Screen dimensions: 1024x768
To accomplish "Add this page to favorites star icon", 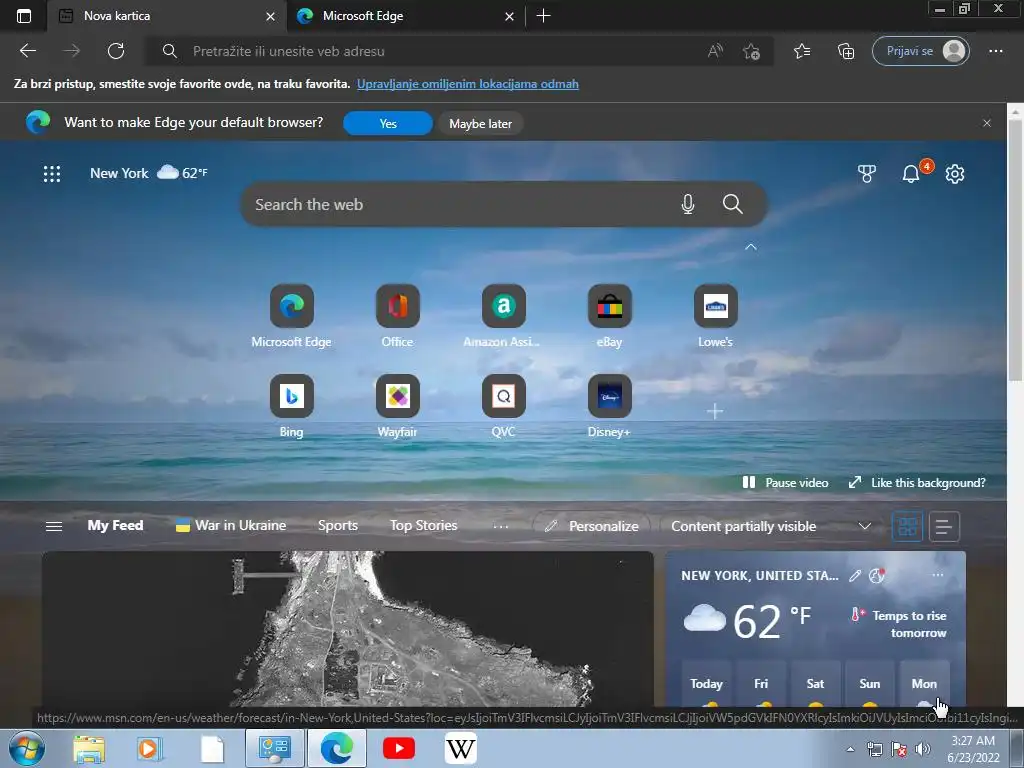I will (x=751, y=51).
